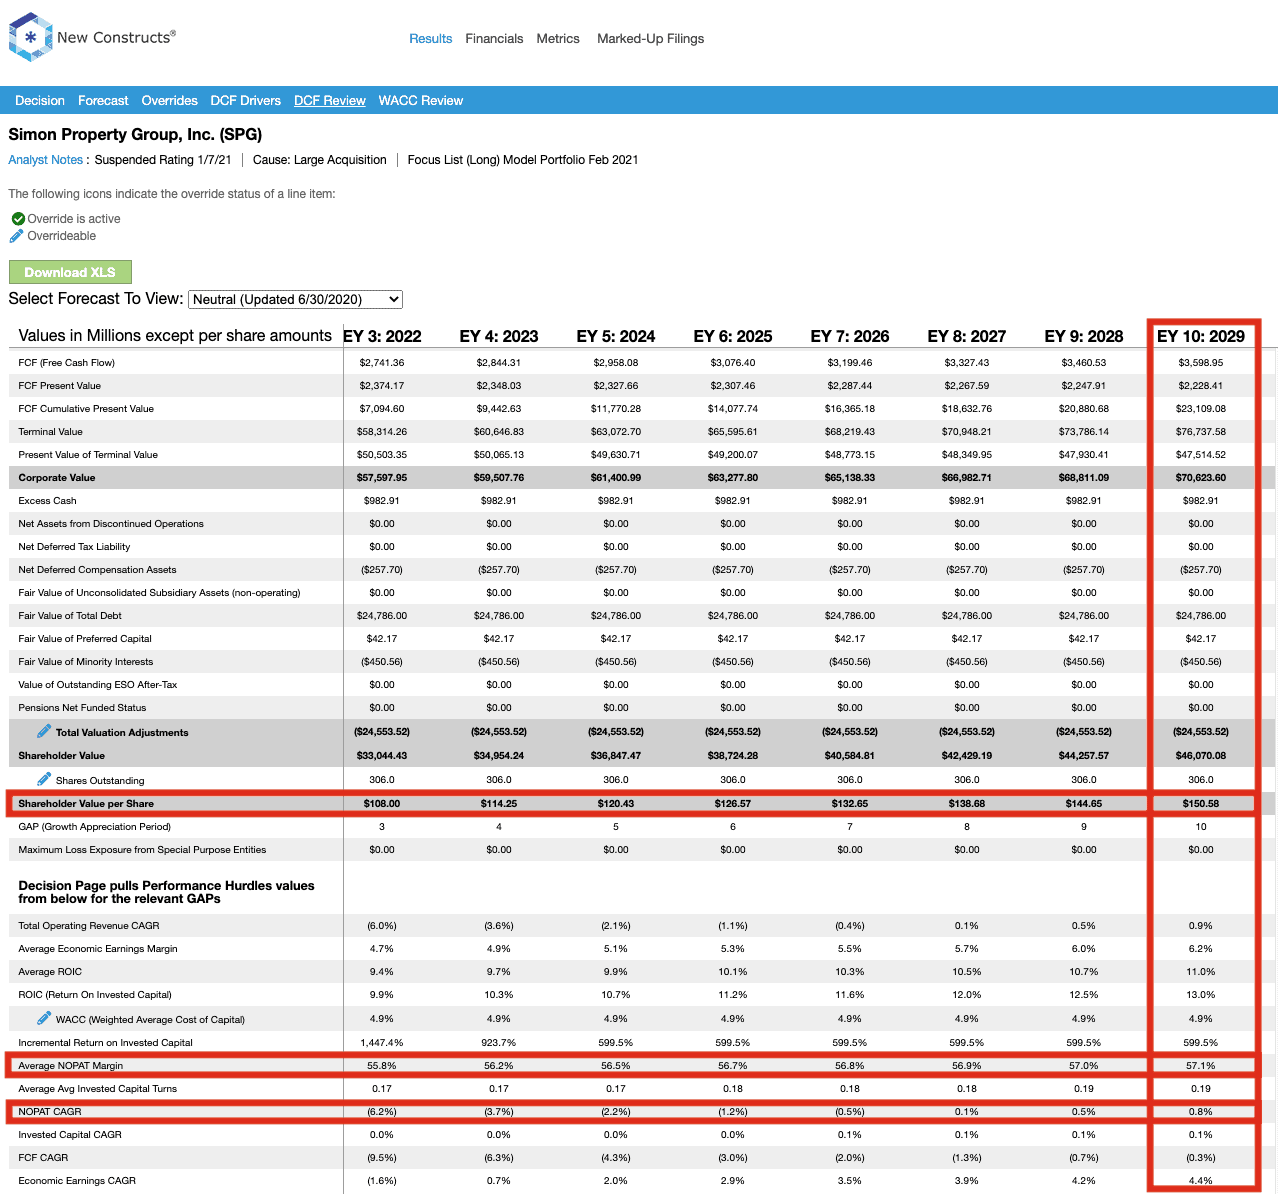Screen dimensions: 1278x1194
Task: Click the 'FCF CAGR' row label
Action: coord(43,1158)
